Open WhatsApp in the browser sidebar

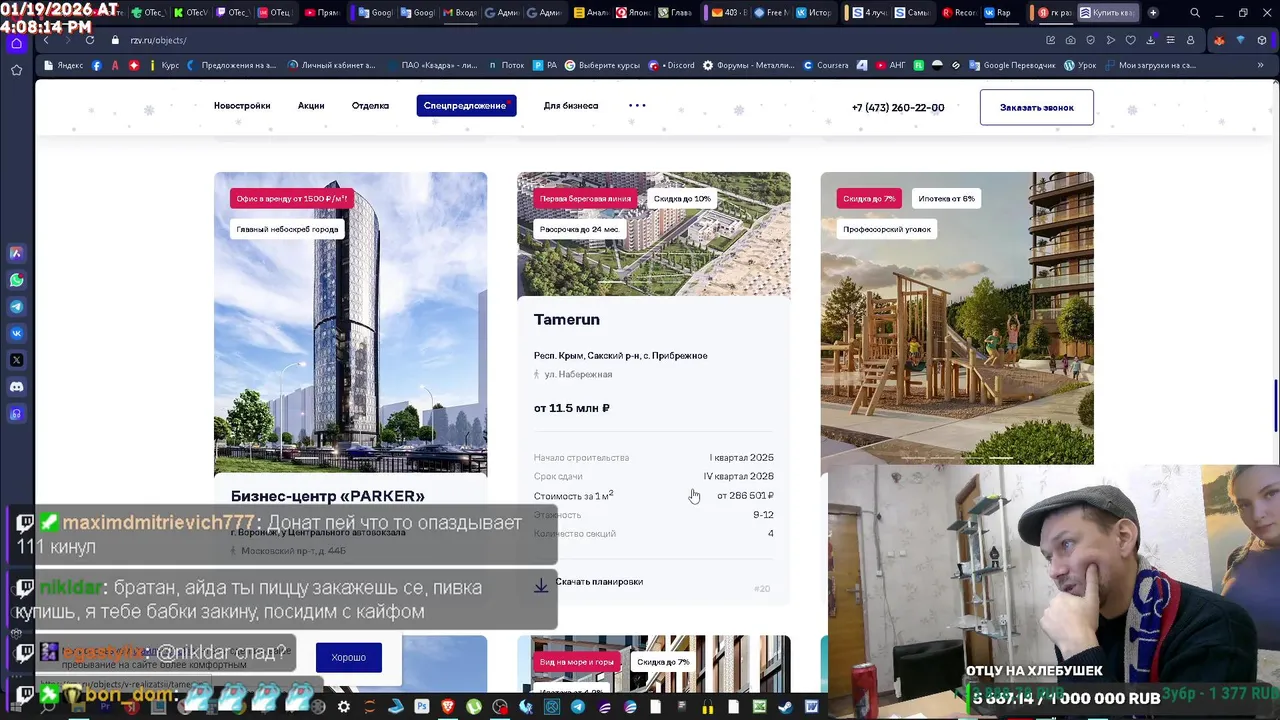click(x=16, y=280)
